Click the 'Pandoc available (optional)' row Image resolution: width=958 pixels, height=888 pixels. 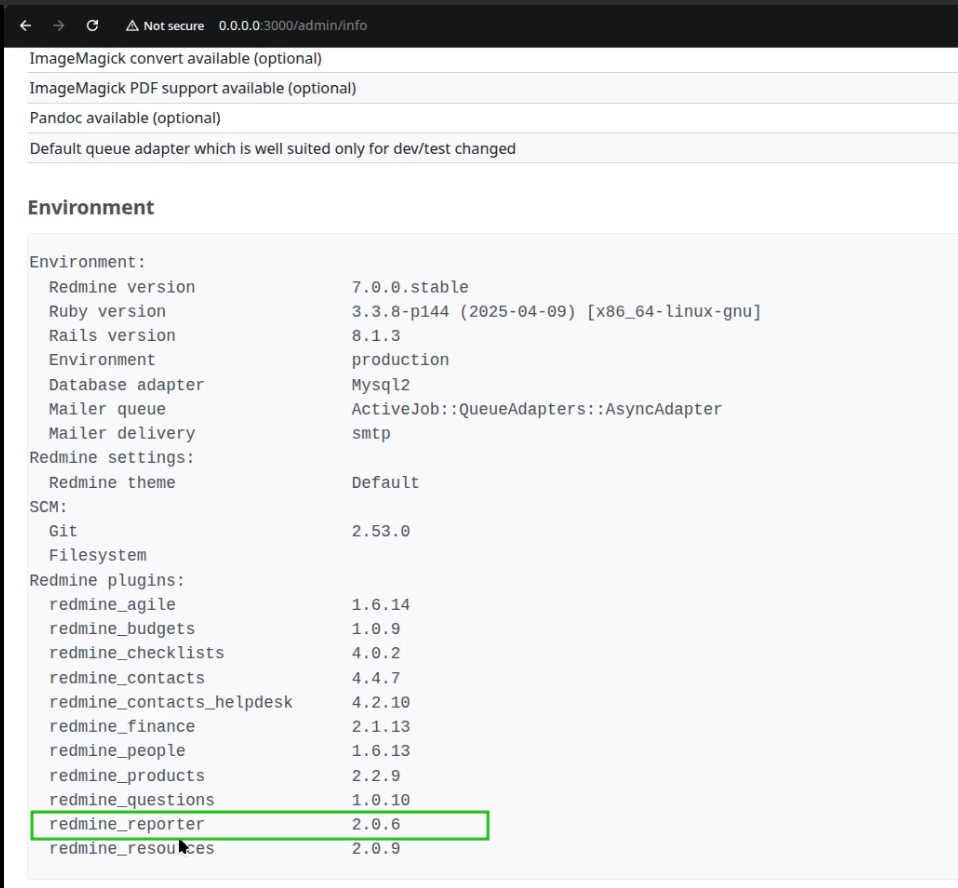click(x=492, y=118)
